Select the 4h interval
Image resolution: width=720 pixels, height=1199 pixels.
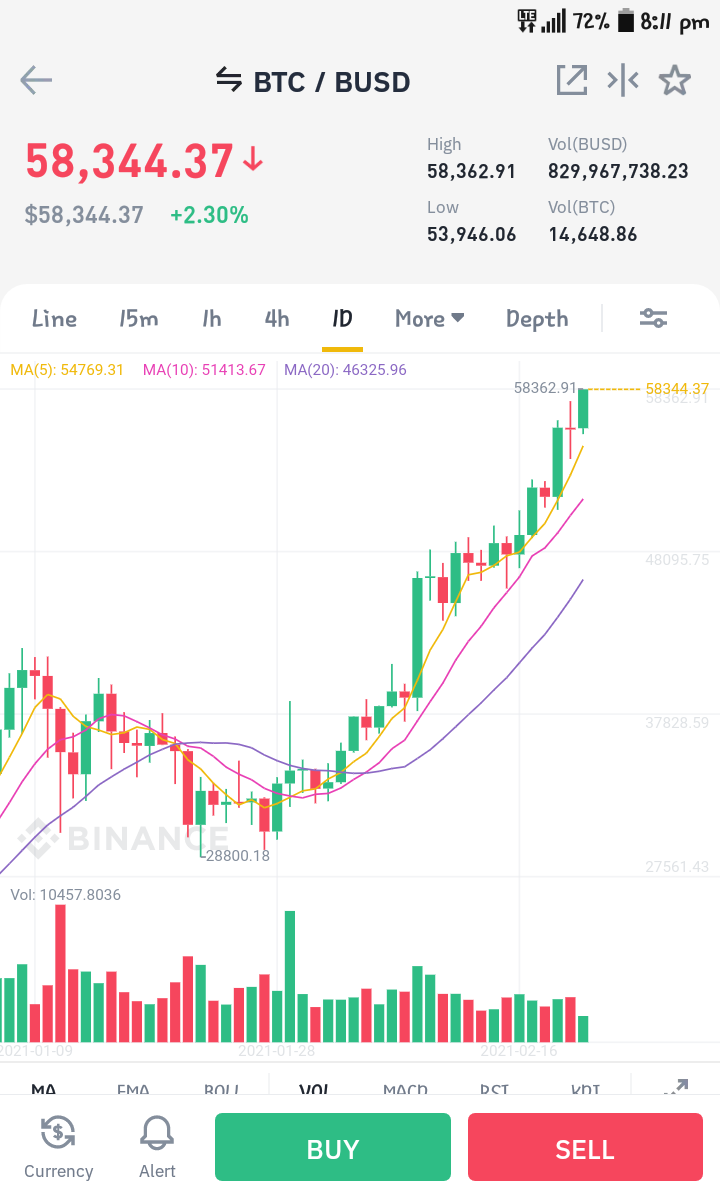point(277,318)
